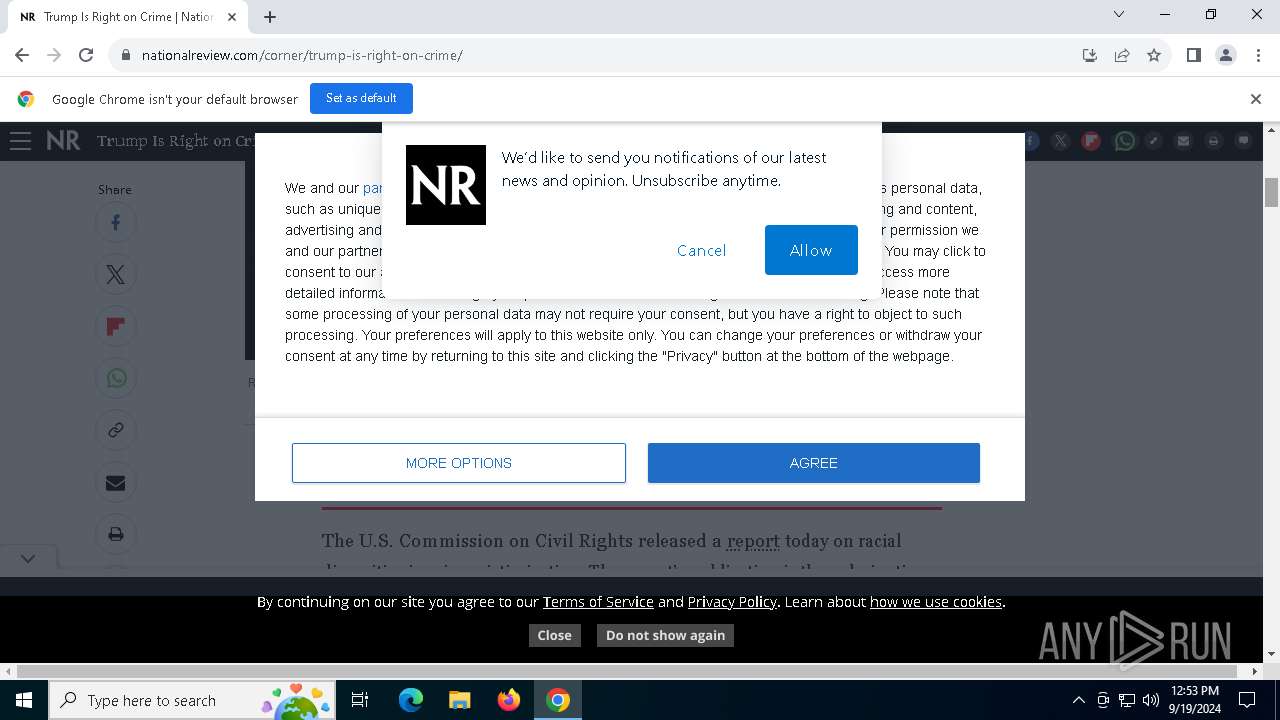Share article on Flipboard from left sidebar
This screenshot has height=720, width=1280.
116,327
